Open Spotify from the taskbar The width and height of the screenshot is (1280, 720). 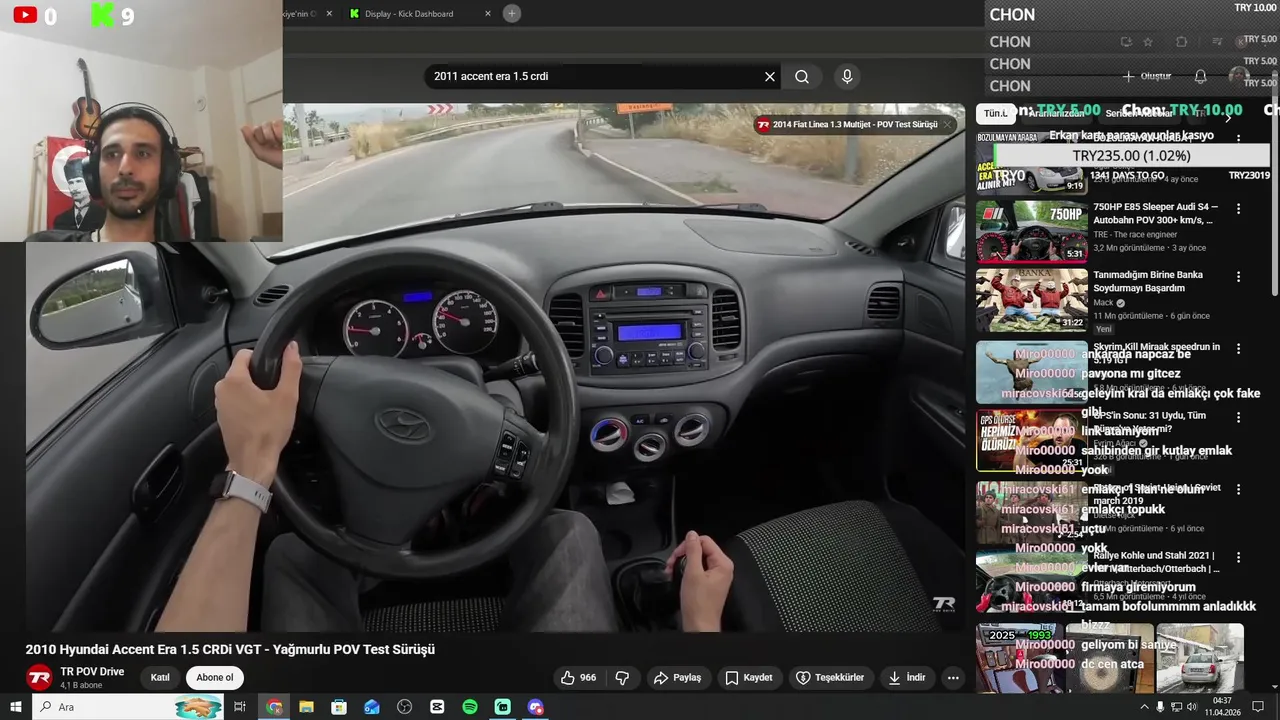(470, 707)
